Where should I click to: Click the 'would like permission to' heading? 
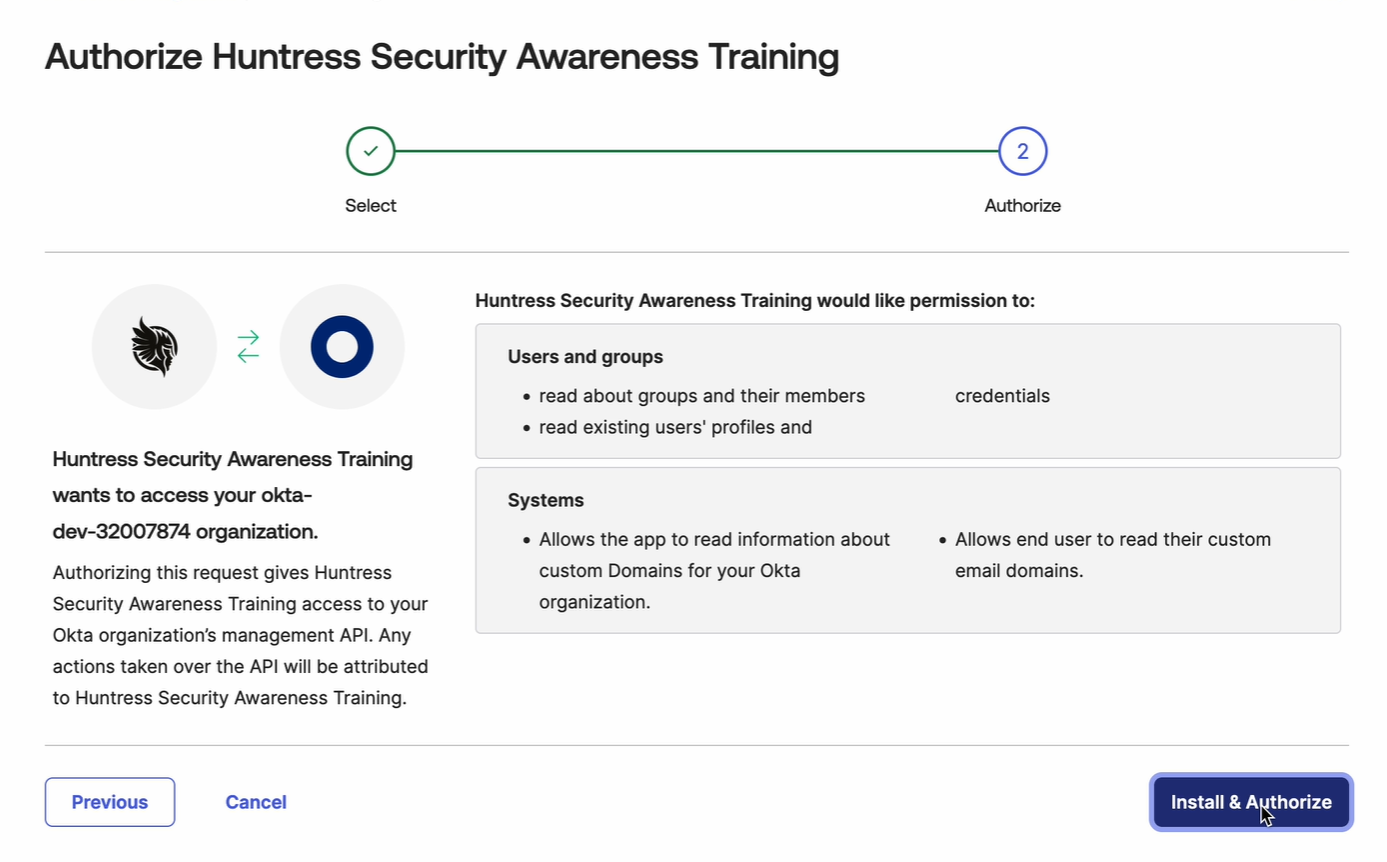coord(755,300)
